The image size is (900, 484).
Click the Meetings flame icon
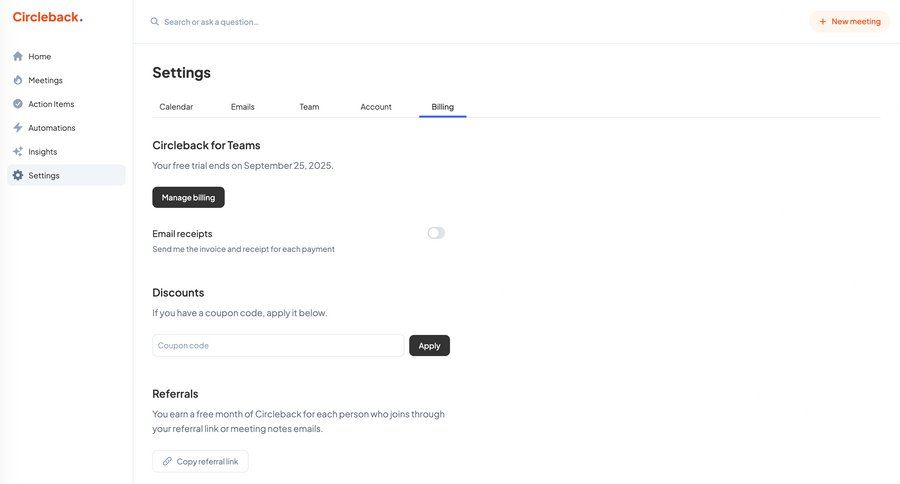(x=18, y=80)
